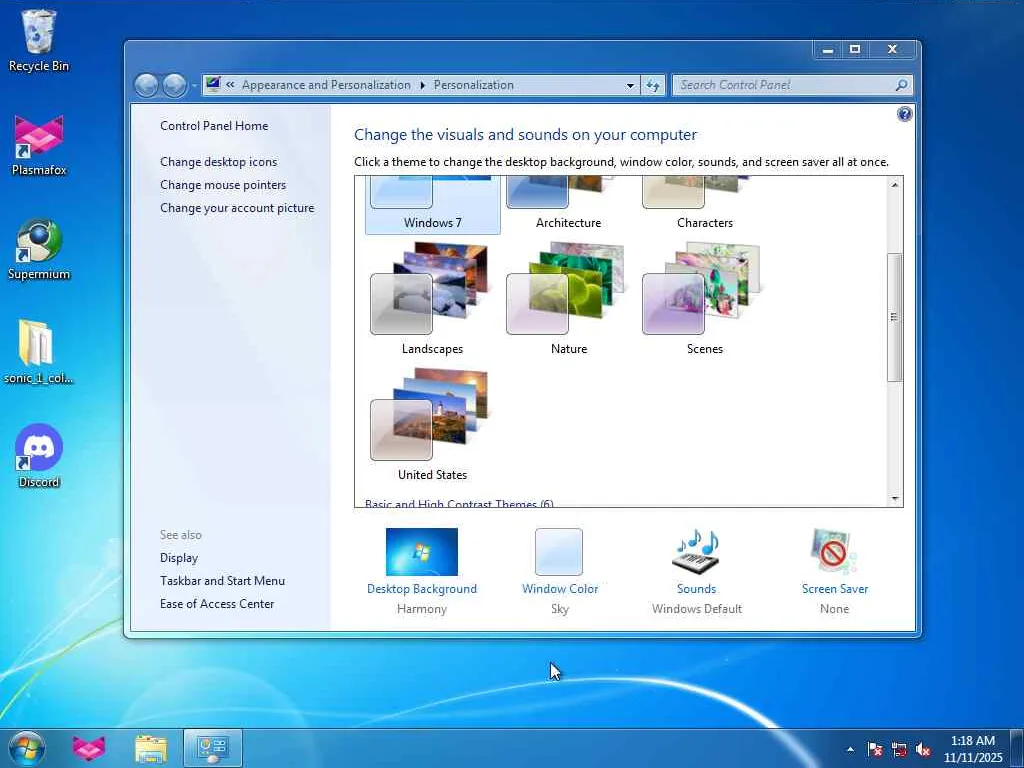Screen dimensions: 1024x768
Task: Show hidden tray icons arrow
Action: [850, 749]
